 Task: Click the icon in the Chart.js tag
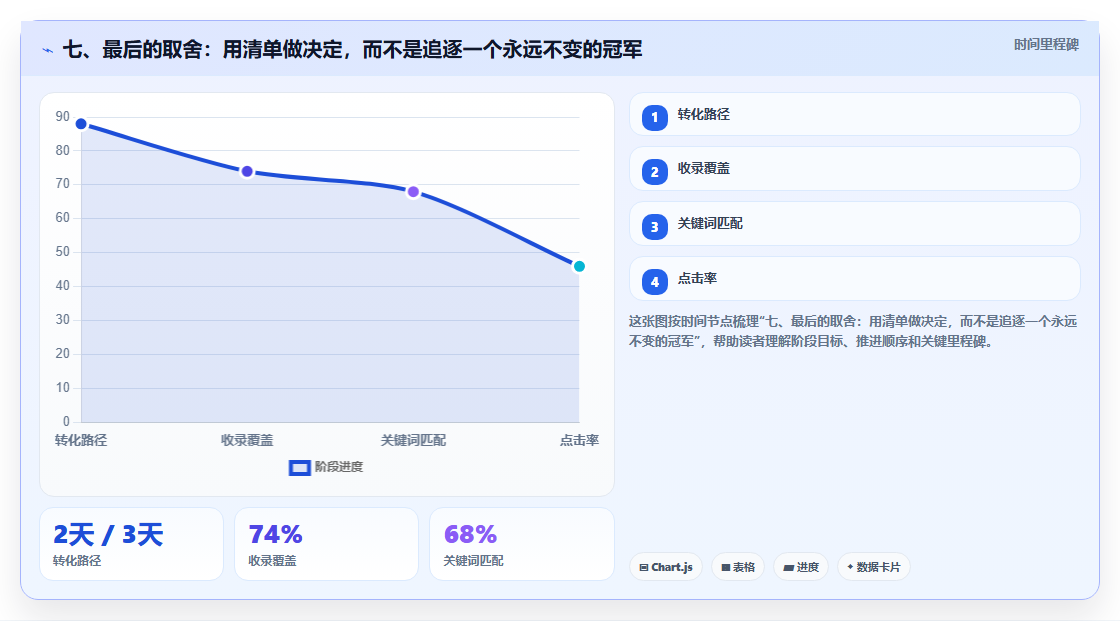pos(644,567)
